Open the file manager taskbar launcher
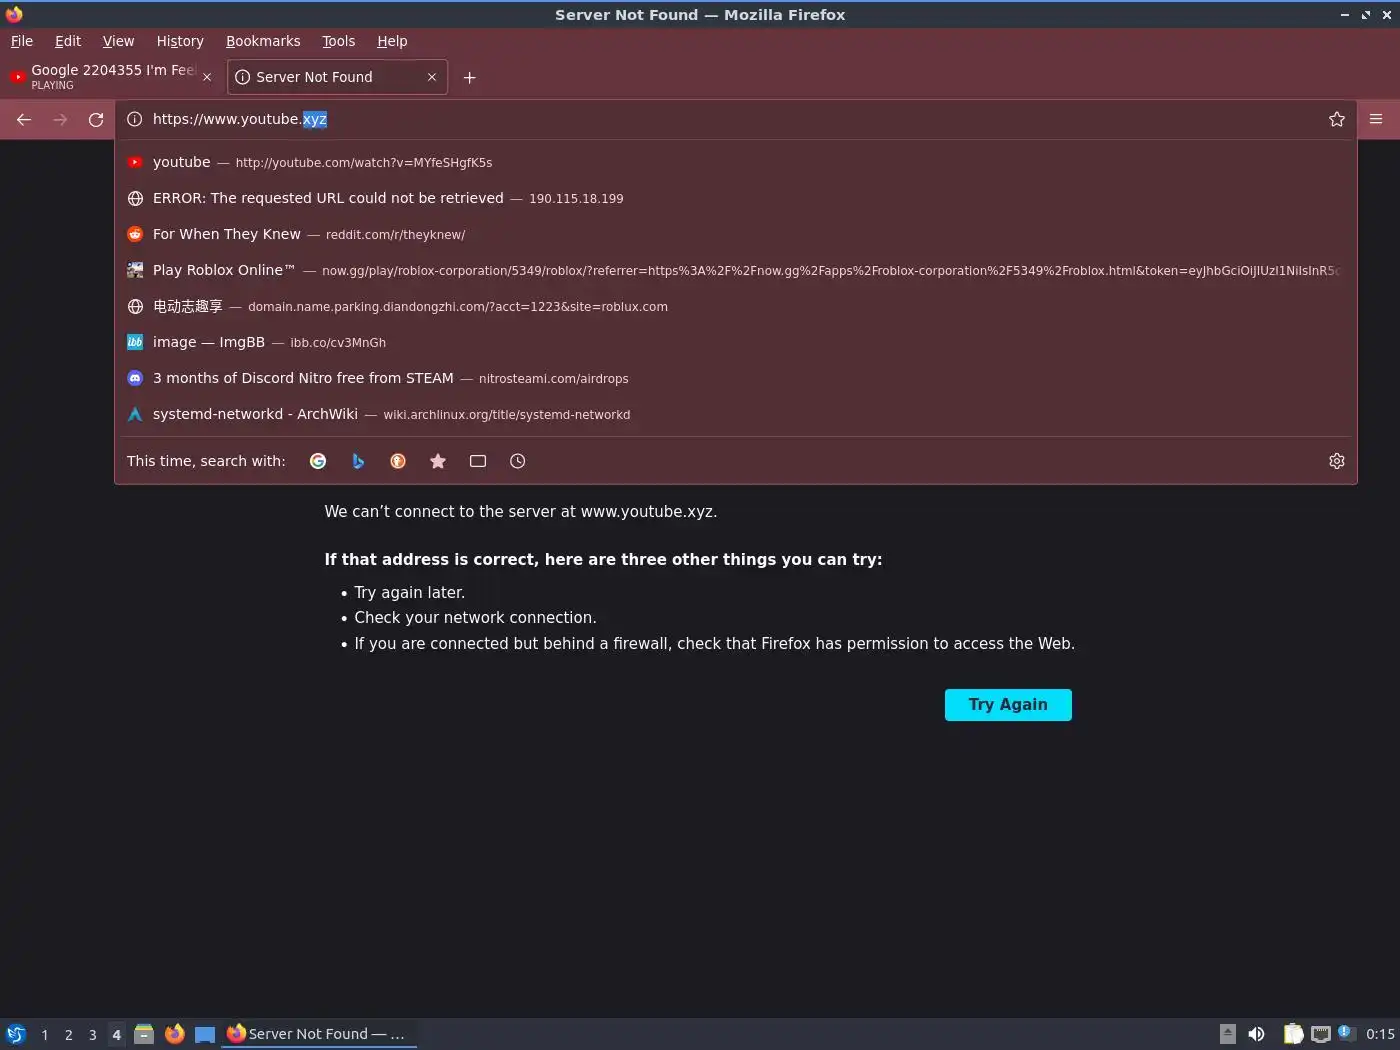Image resolution: width=1400 pixels, height=1050 pixels. tap(144, 1034)
